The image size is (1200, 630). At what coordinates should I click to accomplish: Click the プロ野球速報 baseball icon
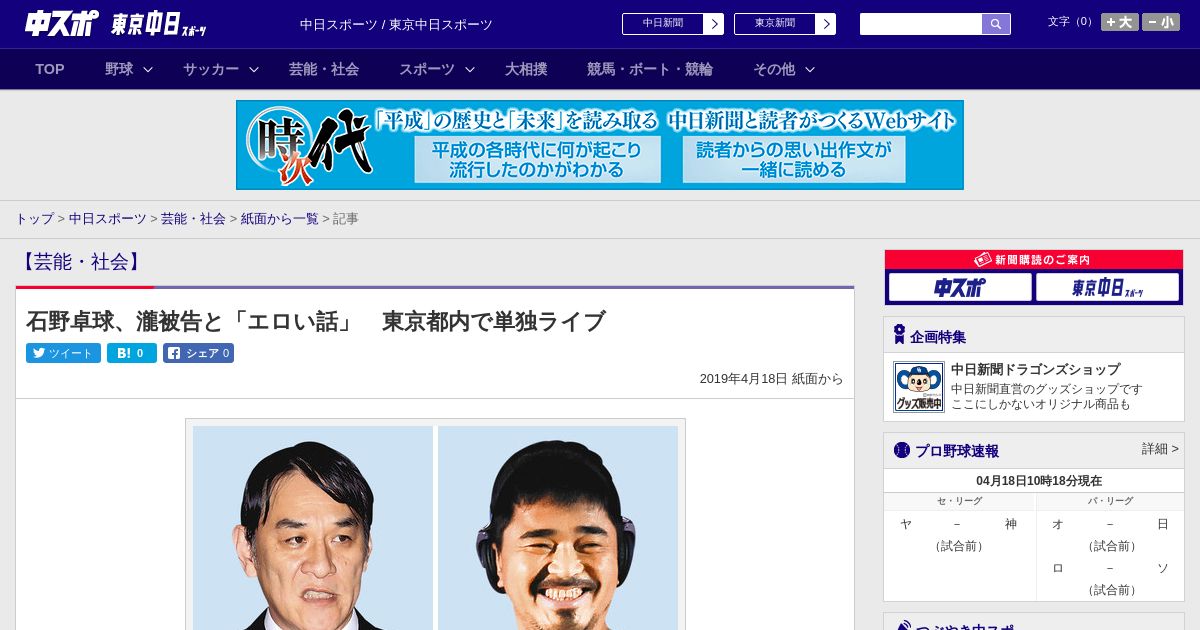[x=902, y=450]
